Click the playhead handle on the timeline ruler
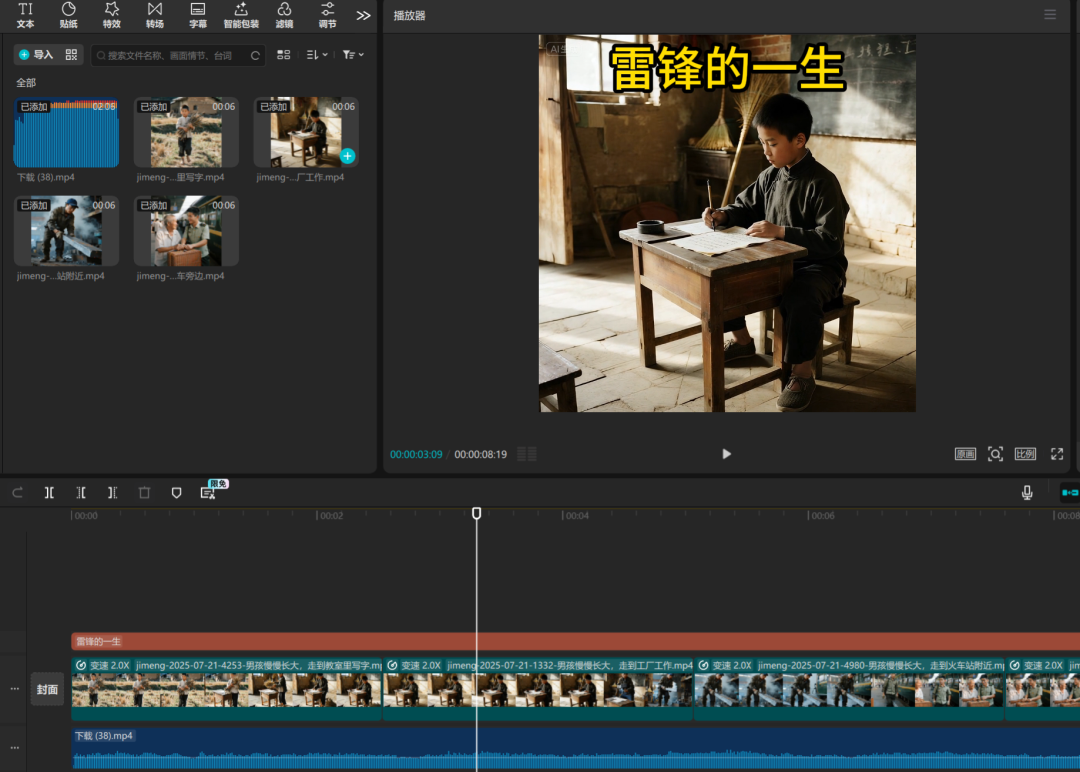Viewport: 1080px width, 772px height. point(477,513)
